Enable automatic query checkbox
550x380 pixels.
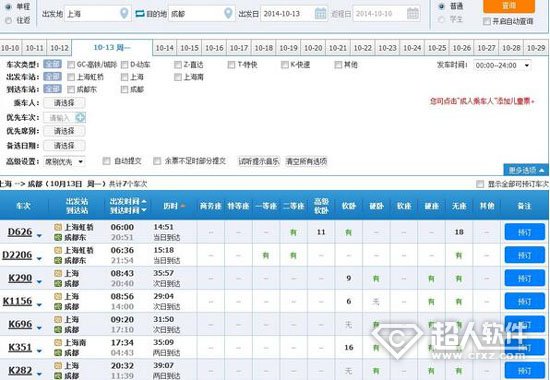(487, 21)
